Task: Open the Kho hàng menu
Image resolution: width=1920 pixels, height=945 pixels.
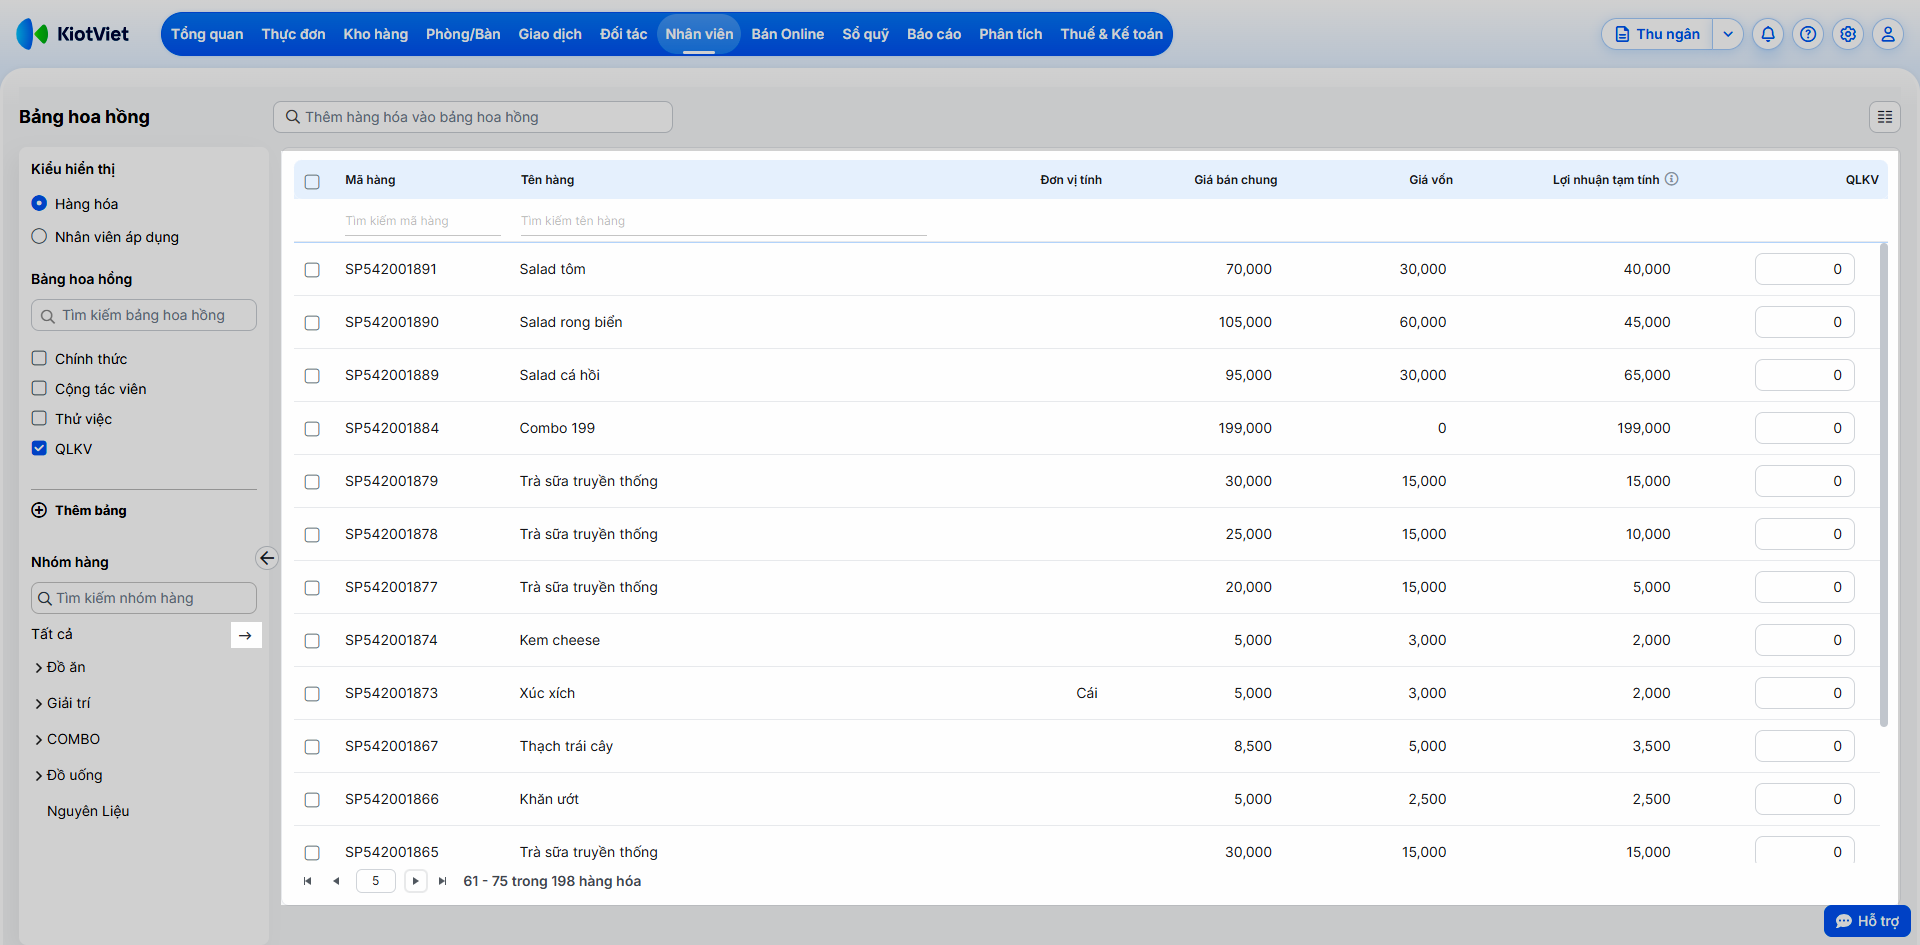Action: (x=376, y=34)
